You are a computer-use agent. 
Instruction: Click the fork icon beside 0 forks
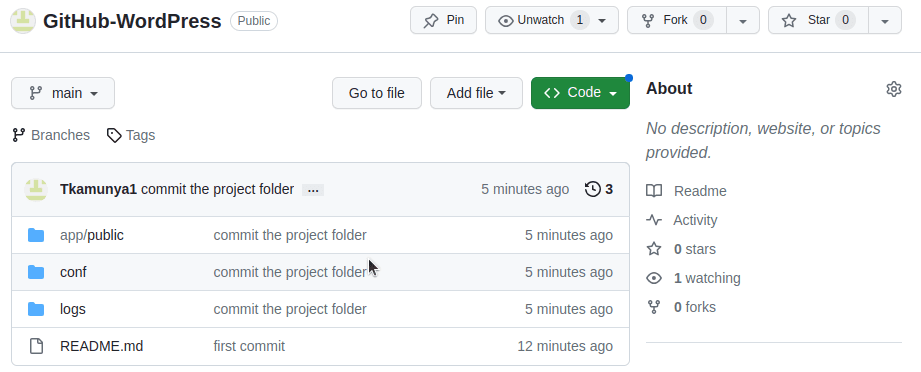pos(654,307)
